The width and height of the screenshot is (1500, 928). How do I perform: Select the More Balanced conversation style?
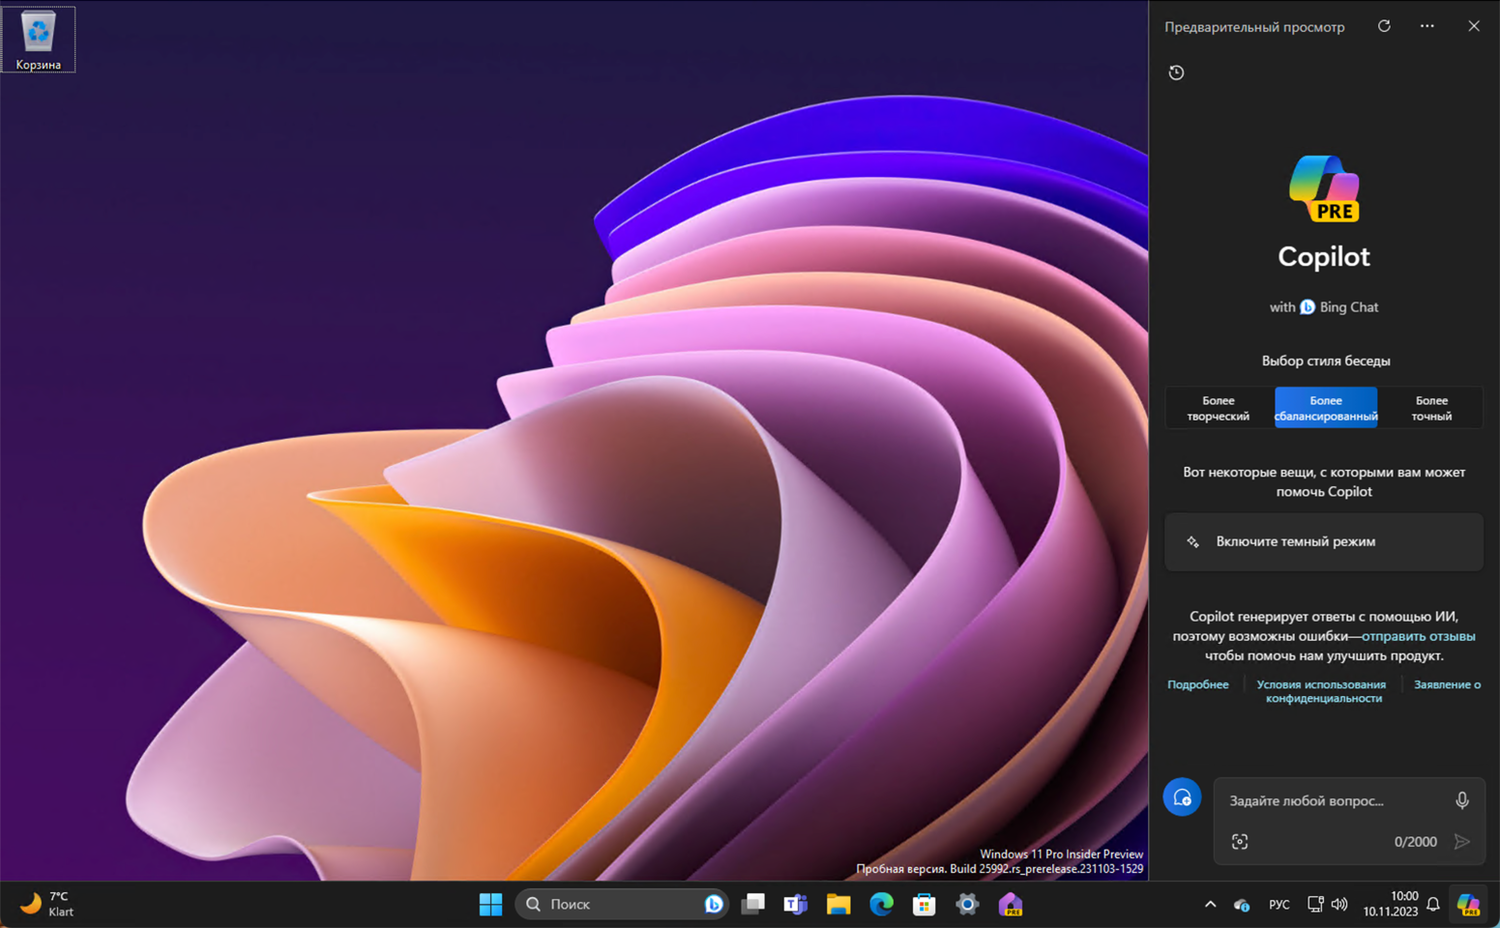pyautogui.click(x=1326, y=408)
